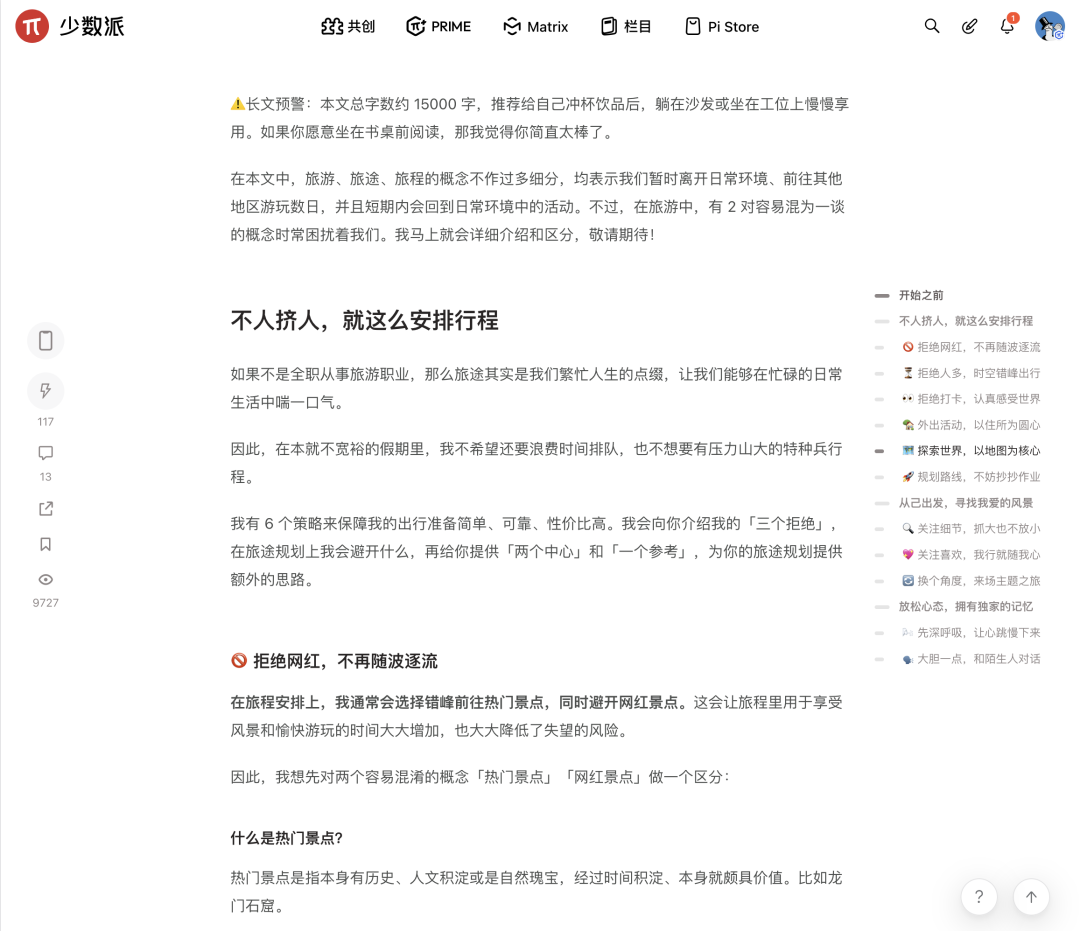Click the 13 comment count

coord(45,477)
